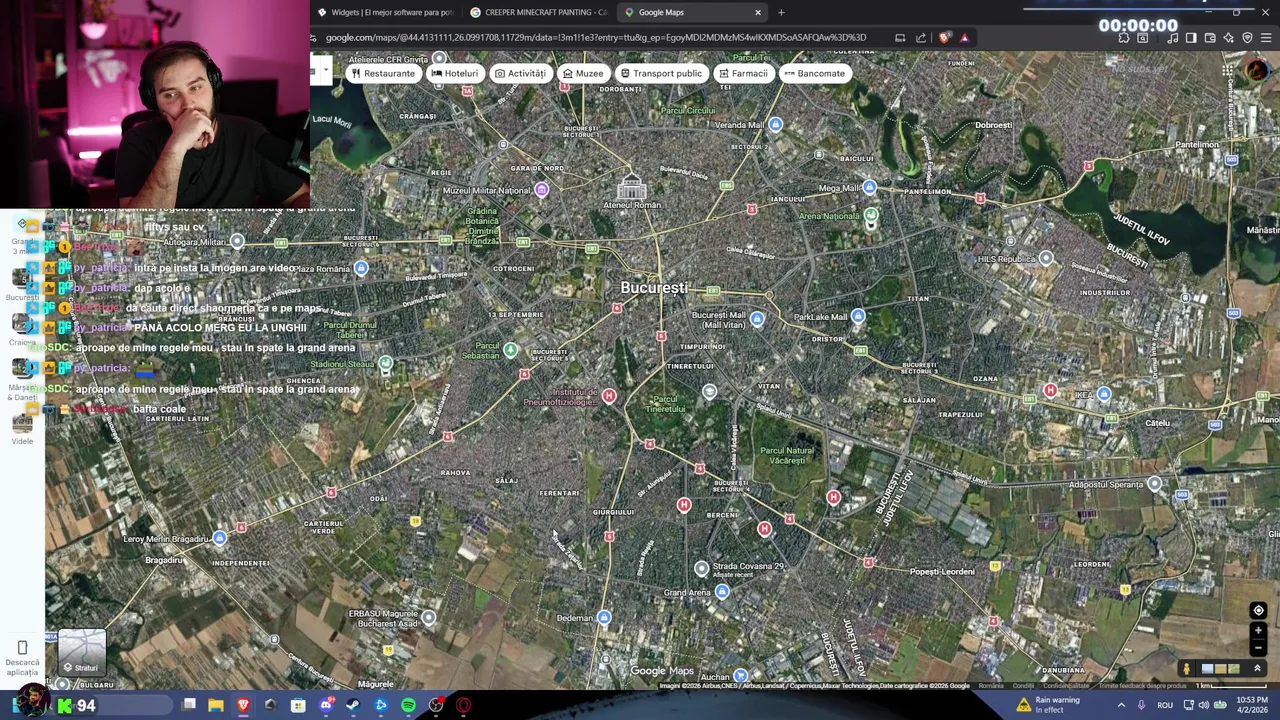The height and width of the screenshot is (720, 1280).
Task: Open Discord from taskbar
Action: tap(325, 706)
